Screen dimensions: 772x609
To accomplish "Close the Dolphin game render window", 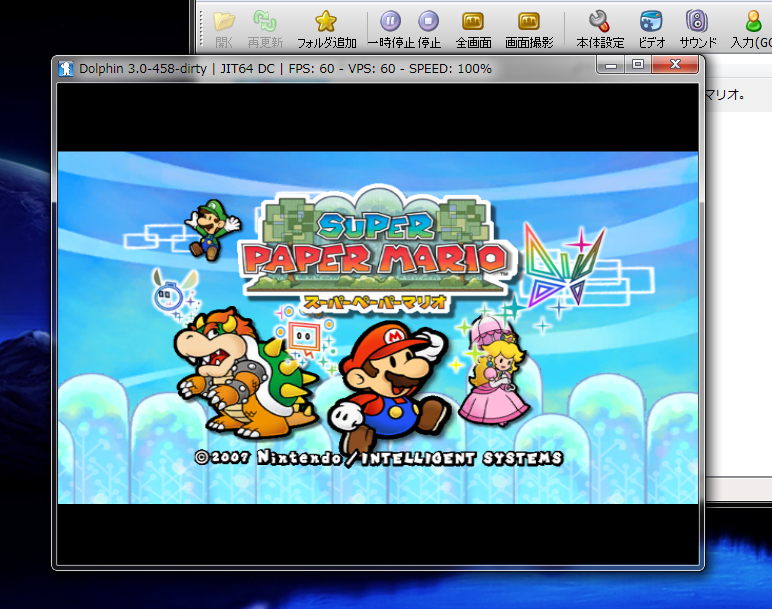I will [675, 64].
